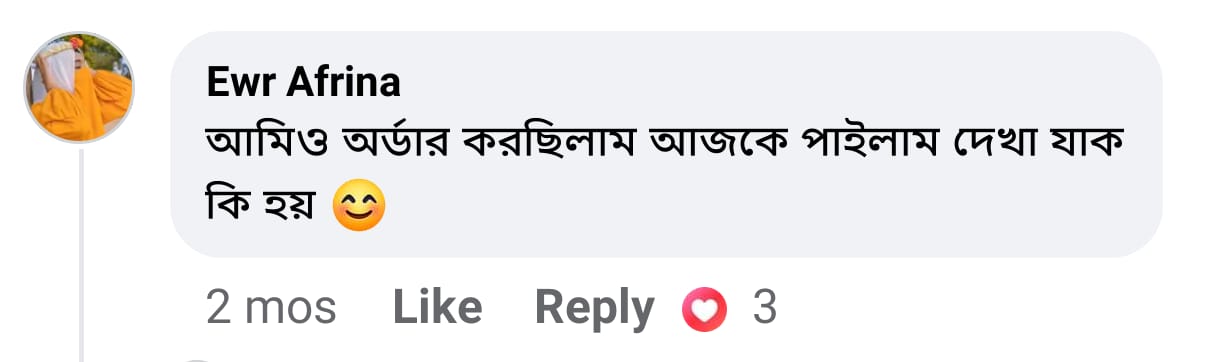Click the Ewr Afrina commenter name
The height and width of the screenshot is (362, 1220).
pos(304,83)
